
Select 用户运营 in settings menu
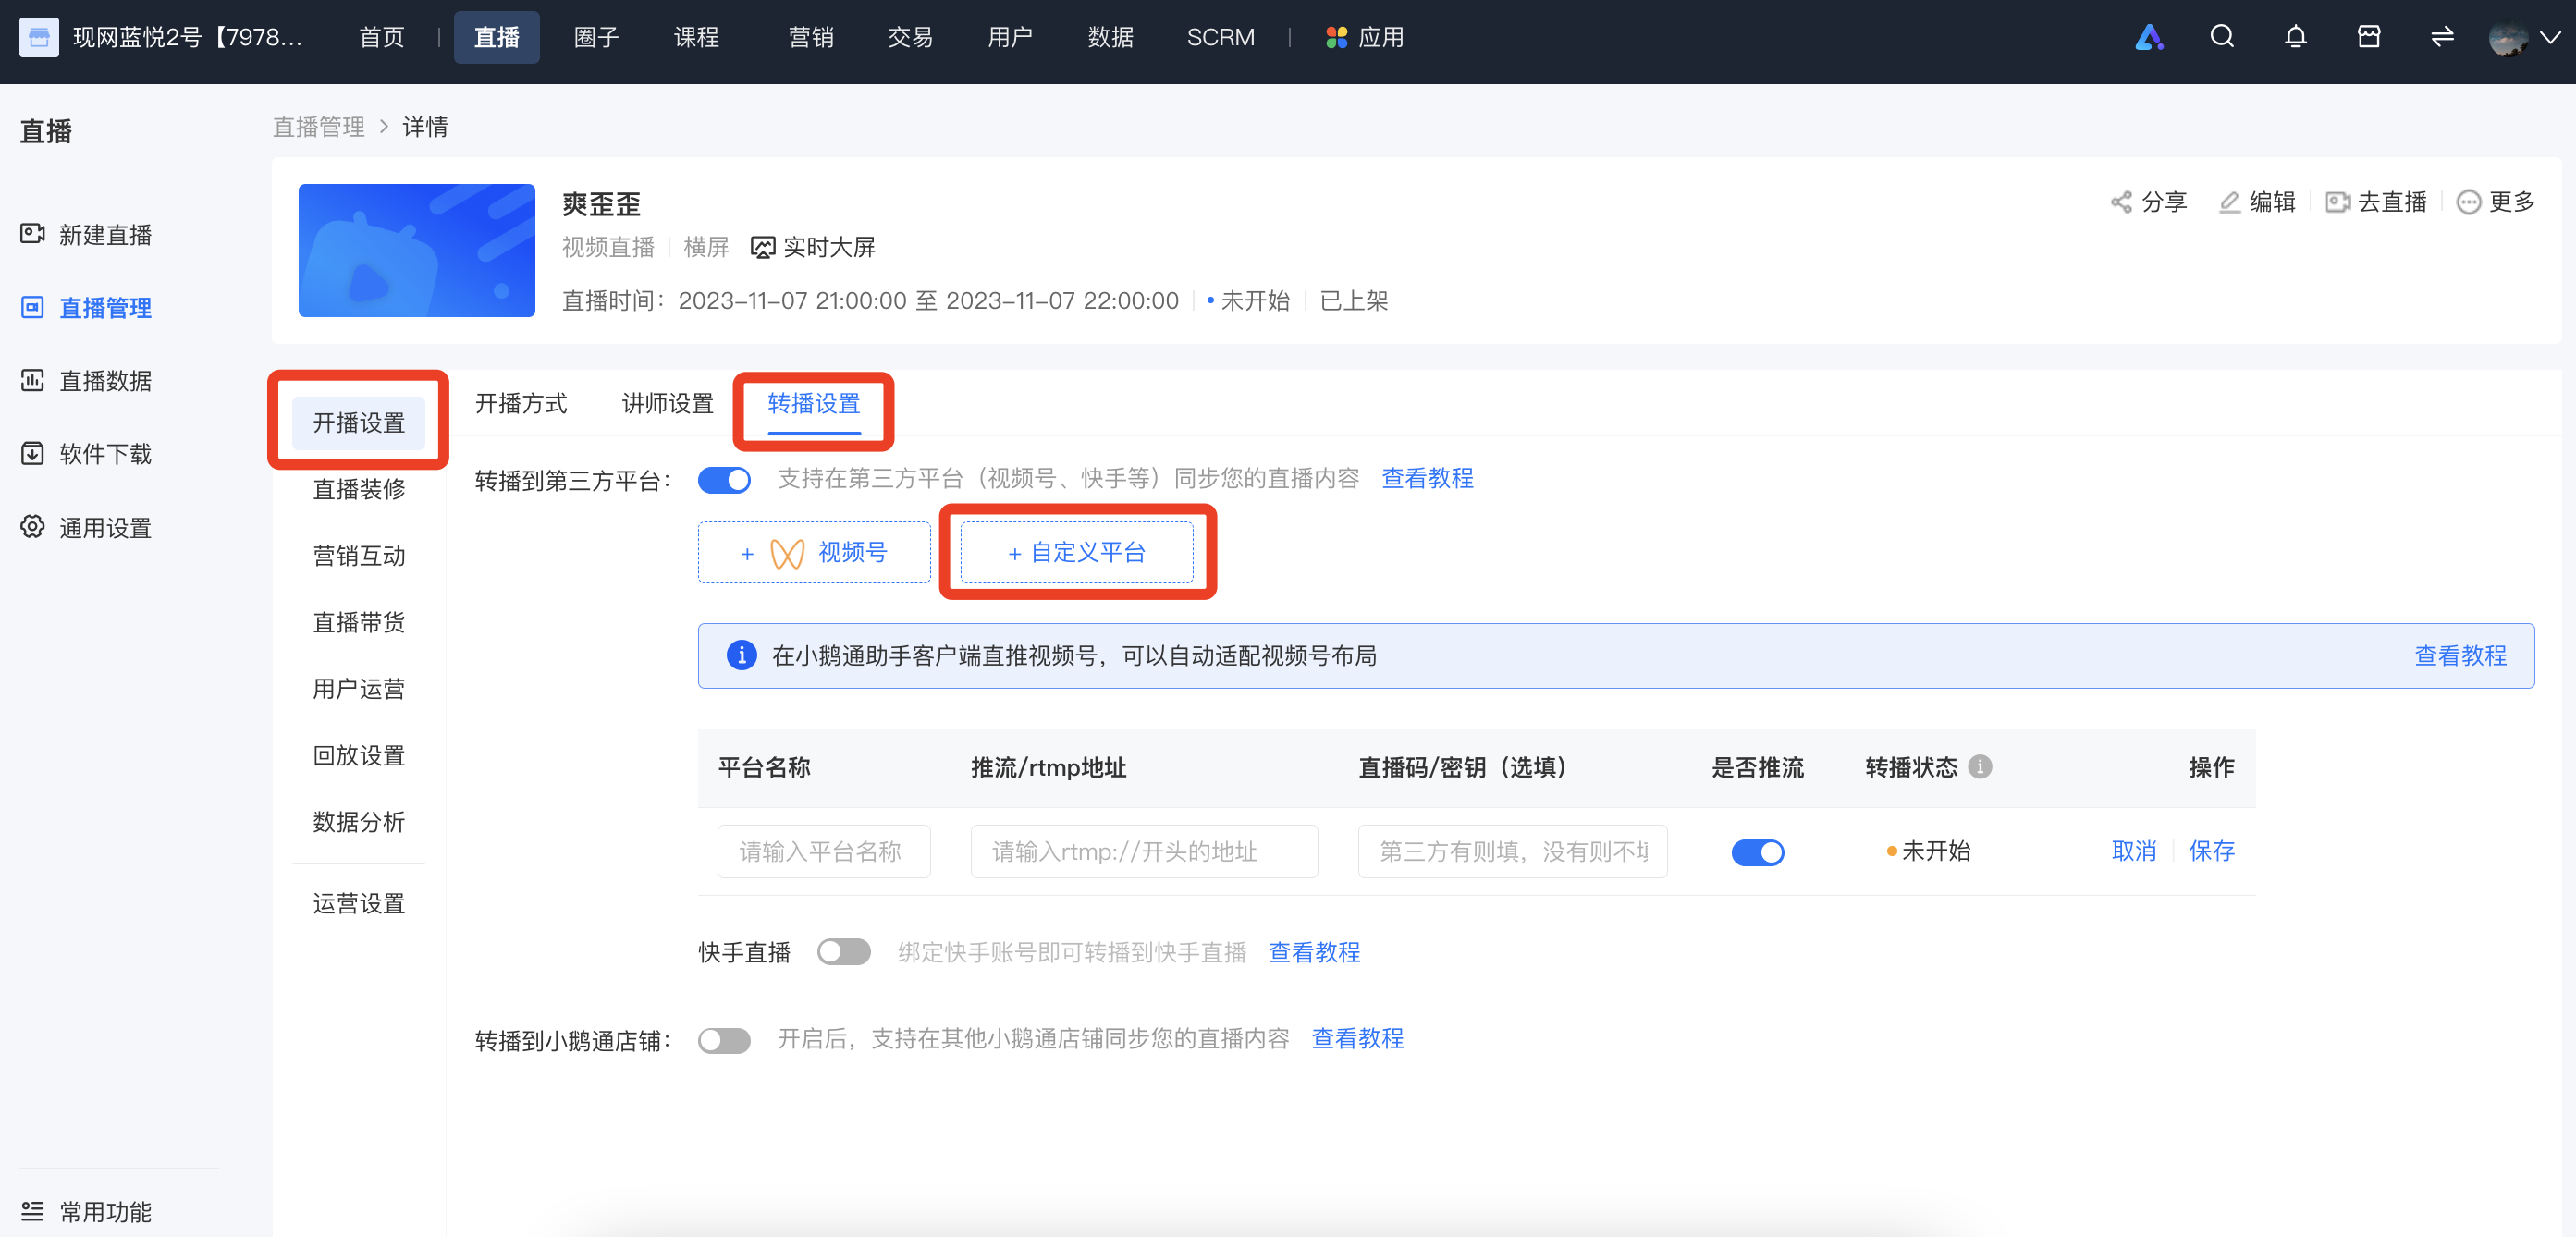pyautogui.click(x=359, y=688)
